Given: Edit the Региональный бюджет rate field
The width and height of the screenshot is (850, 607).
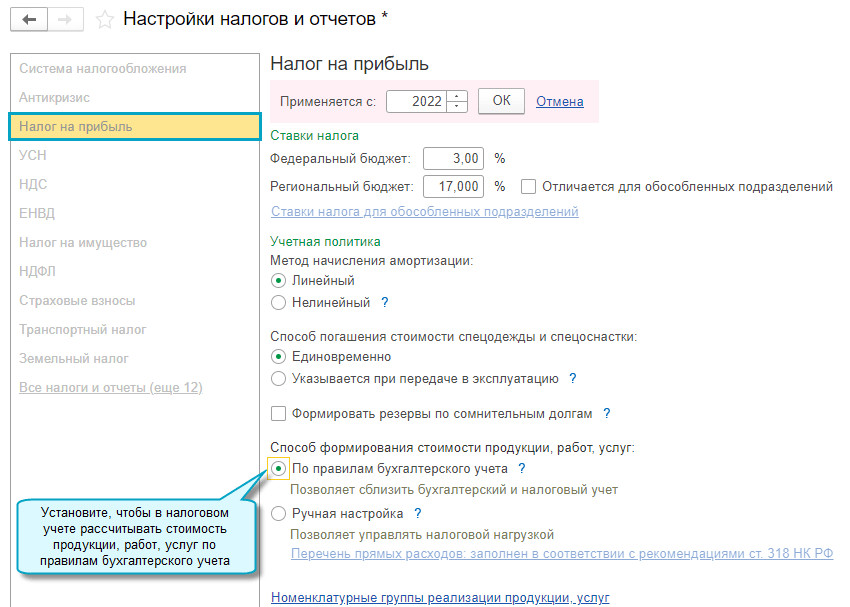Looking at the screenshot, I should (x=453, y=187).
